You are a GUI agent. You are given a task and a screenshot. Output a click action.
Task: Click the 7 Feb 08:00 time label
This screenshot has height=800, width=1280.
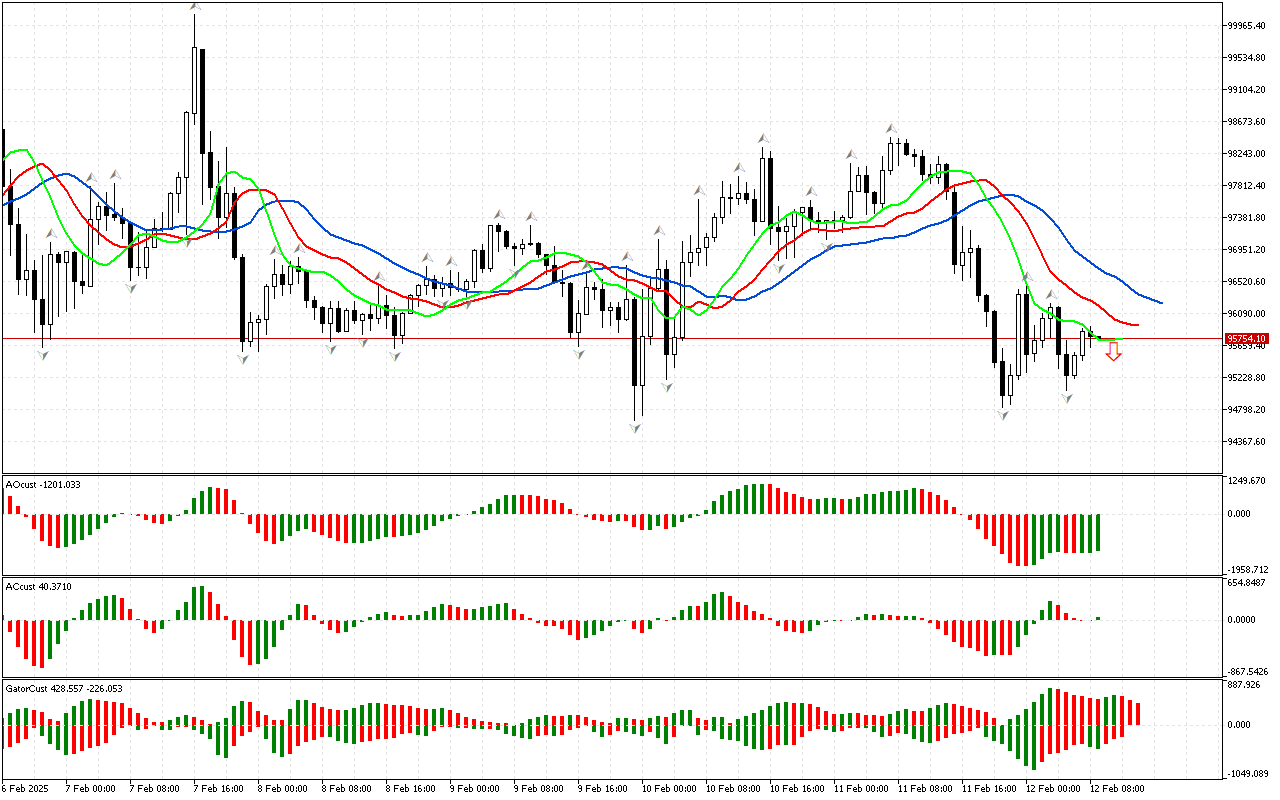click(x=154, y=789)
